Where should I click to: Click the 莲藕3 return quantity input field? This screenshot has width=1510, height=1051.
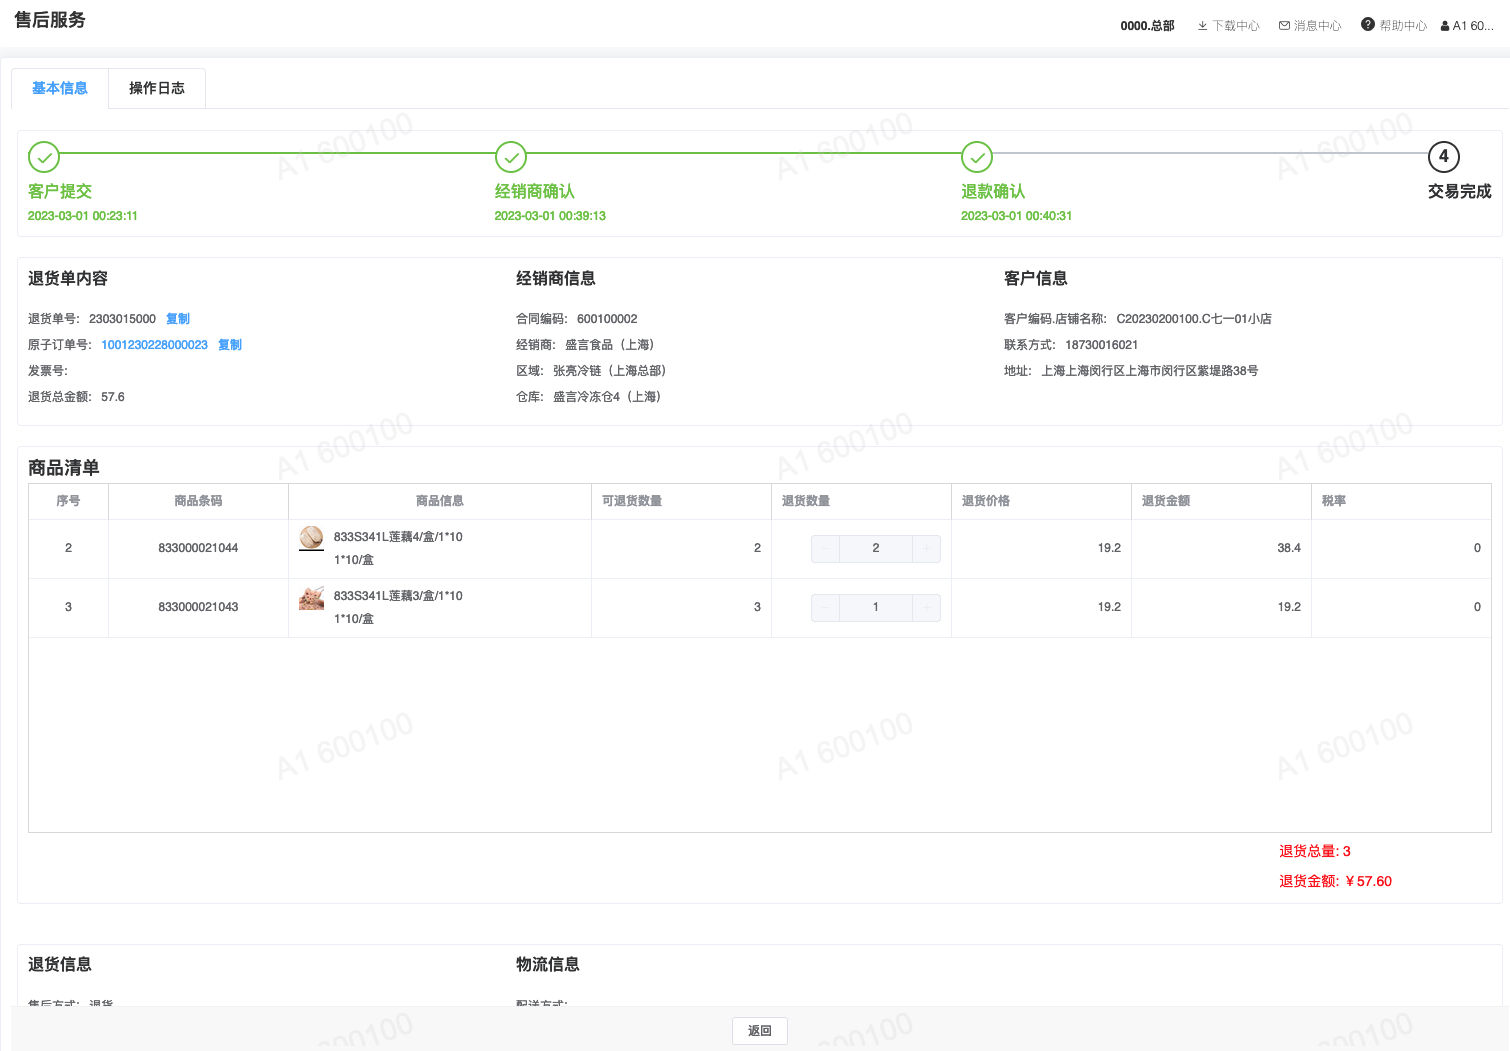click(876, 607)
